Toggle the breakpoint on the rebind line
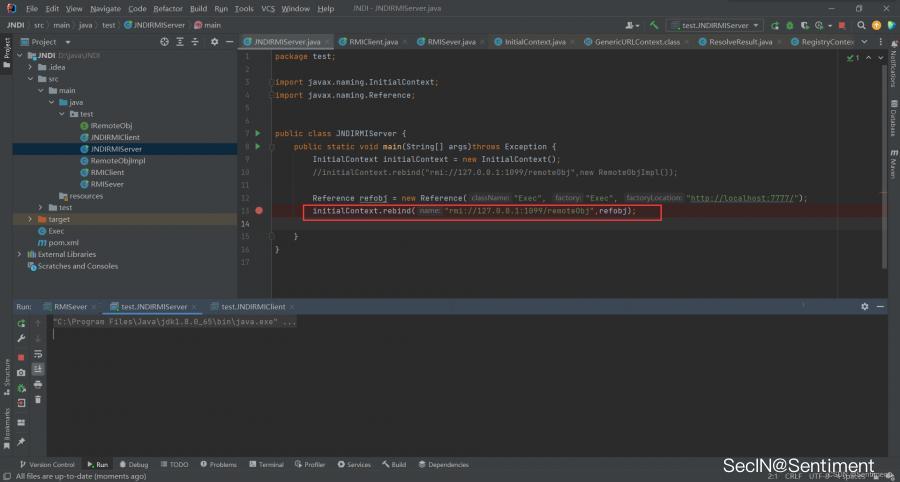 258,211
